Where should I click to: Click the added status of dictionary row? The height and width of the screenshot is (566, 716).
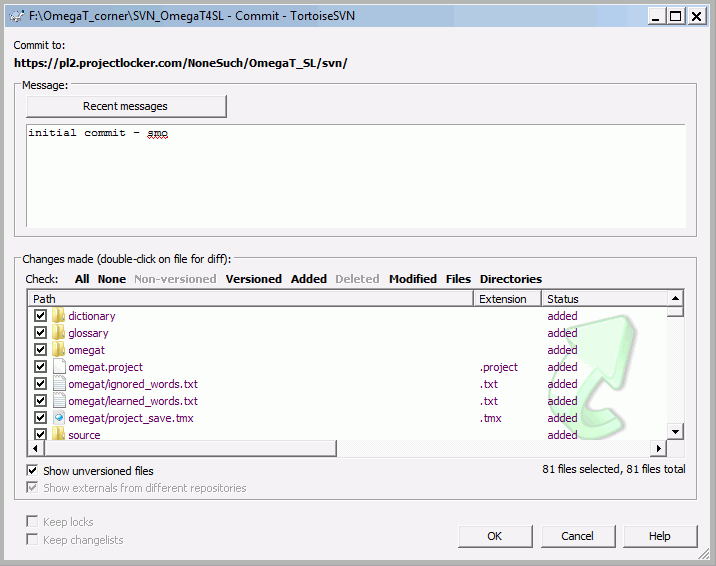click(x=562, y=316)
